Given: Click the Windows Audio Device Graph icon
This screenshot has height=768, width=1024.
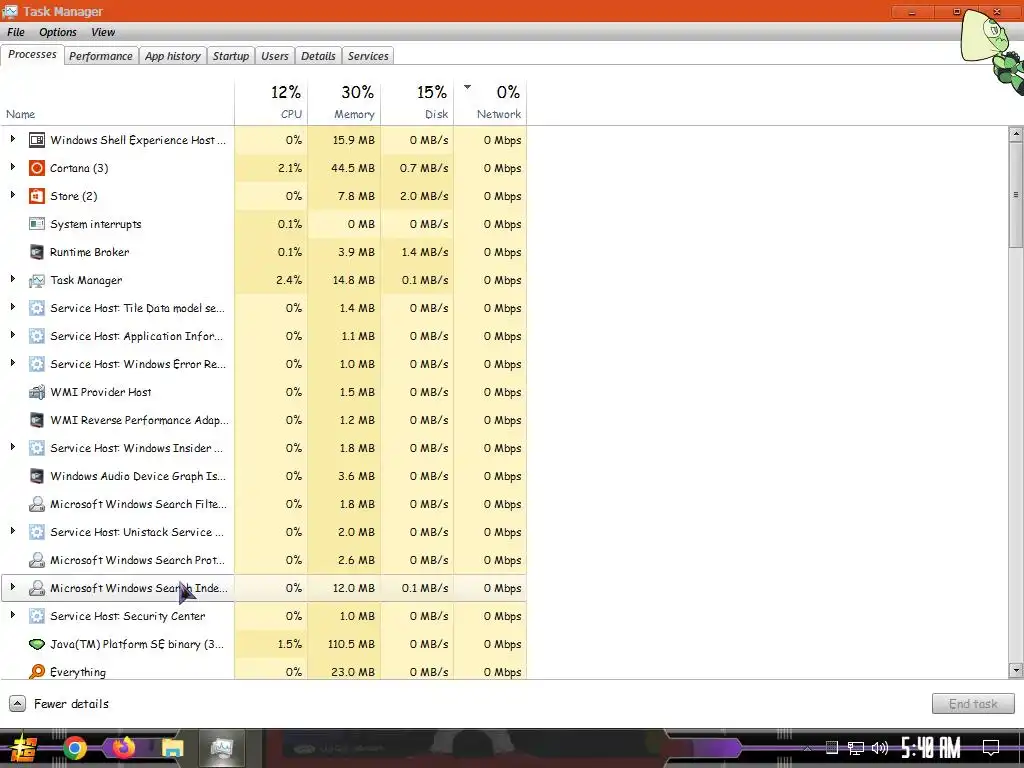Looking at the screenshot, I should pyautogui.click(x=37, y=476).
